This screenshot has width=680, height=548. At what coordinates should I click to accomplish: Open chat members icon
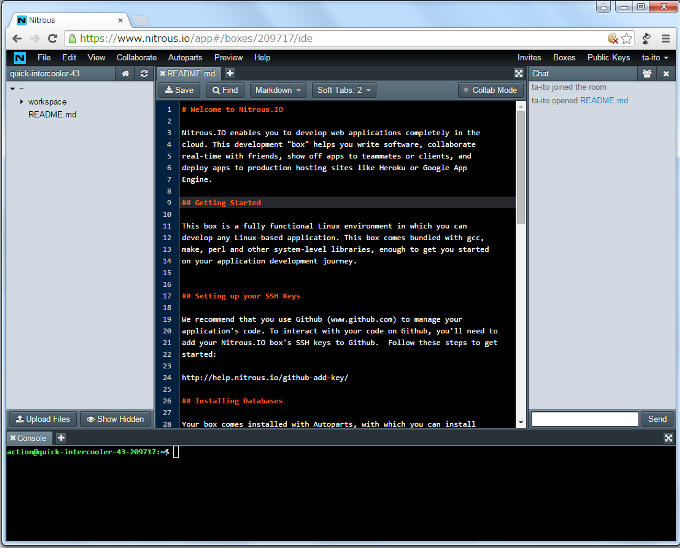pyautogui.click(x=647, y=74)
